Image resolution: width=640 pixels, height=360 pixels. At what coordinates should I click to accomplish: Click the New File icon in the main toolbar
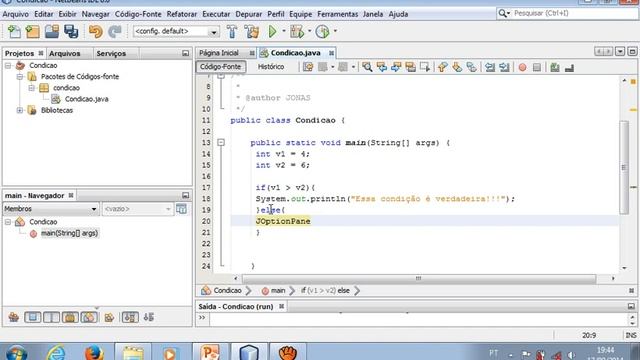tap(14, 31)
